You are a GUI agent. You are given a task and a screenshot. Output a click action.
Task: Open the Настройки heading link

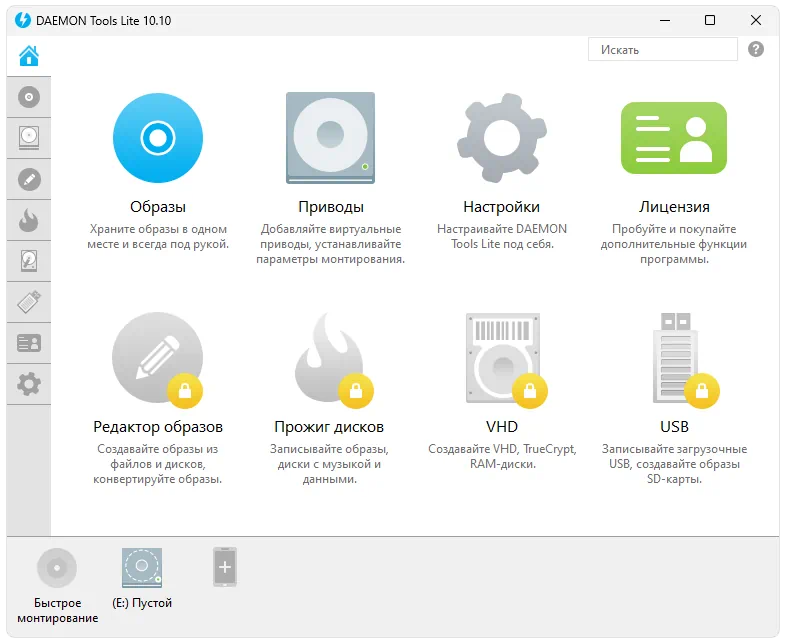click(502, 207)
